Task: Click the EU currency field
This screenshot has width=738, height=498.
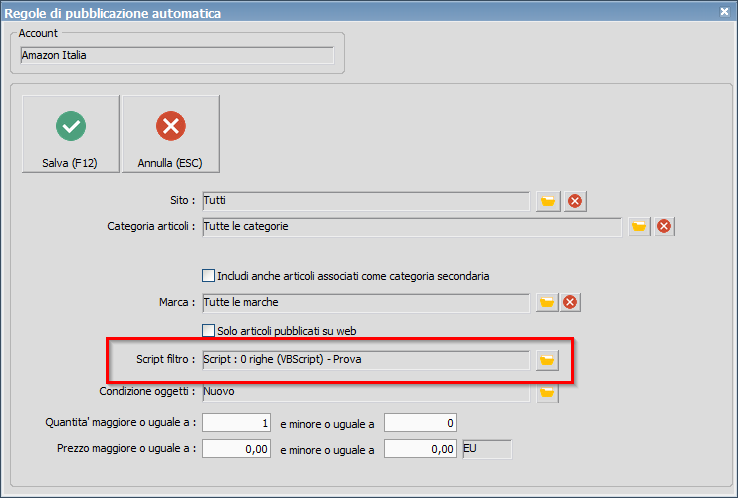Action: click(487, 449)
